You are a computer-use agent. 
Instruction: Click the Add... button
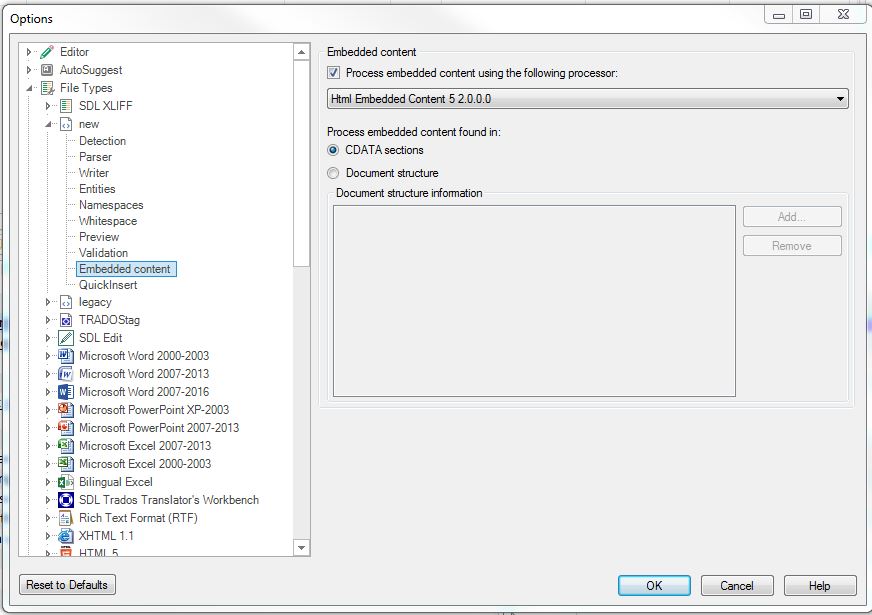click(x=792, y=217)
